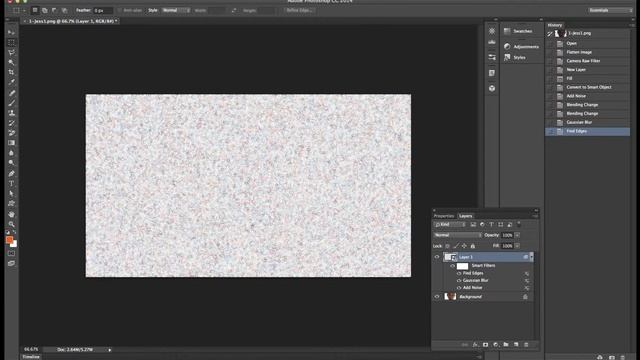The width and height of the screenshot is (640, 360).
Task: Select the Crop tool
Action: [11, 72]
